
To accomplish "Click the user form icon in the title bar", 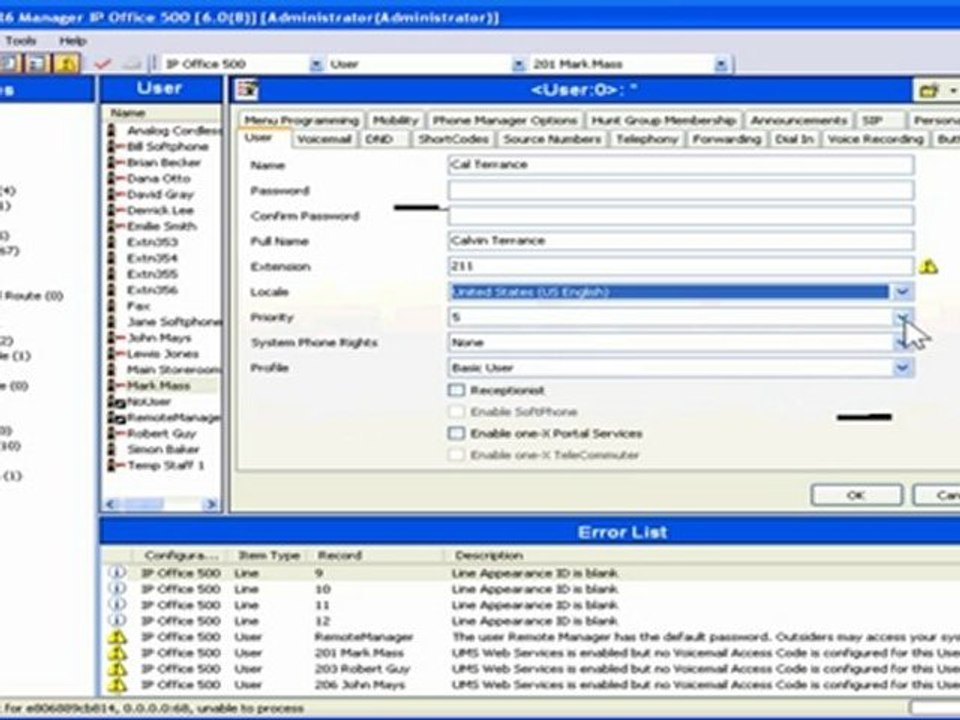I will (x=248, y=90).
